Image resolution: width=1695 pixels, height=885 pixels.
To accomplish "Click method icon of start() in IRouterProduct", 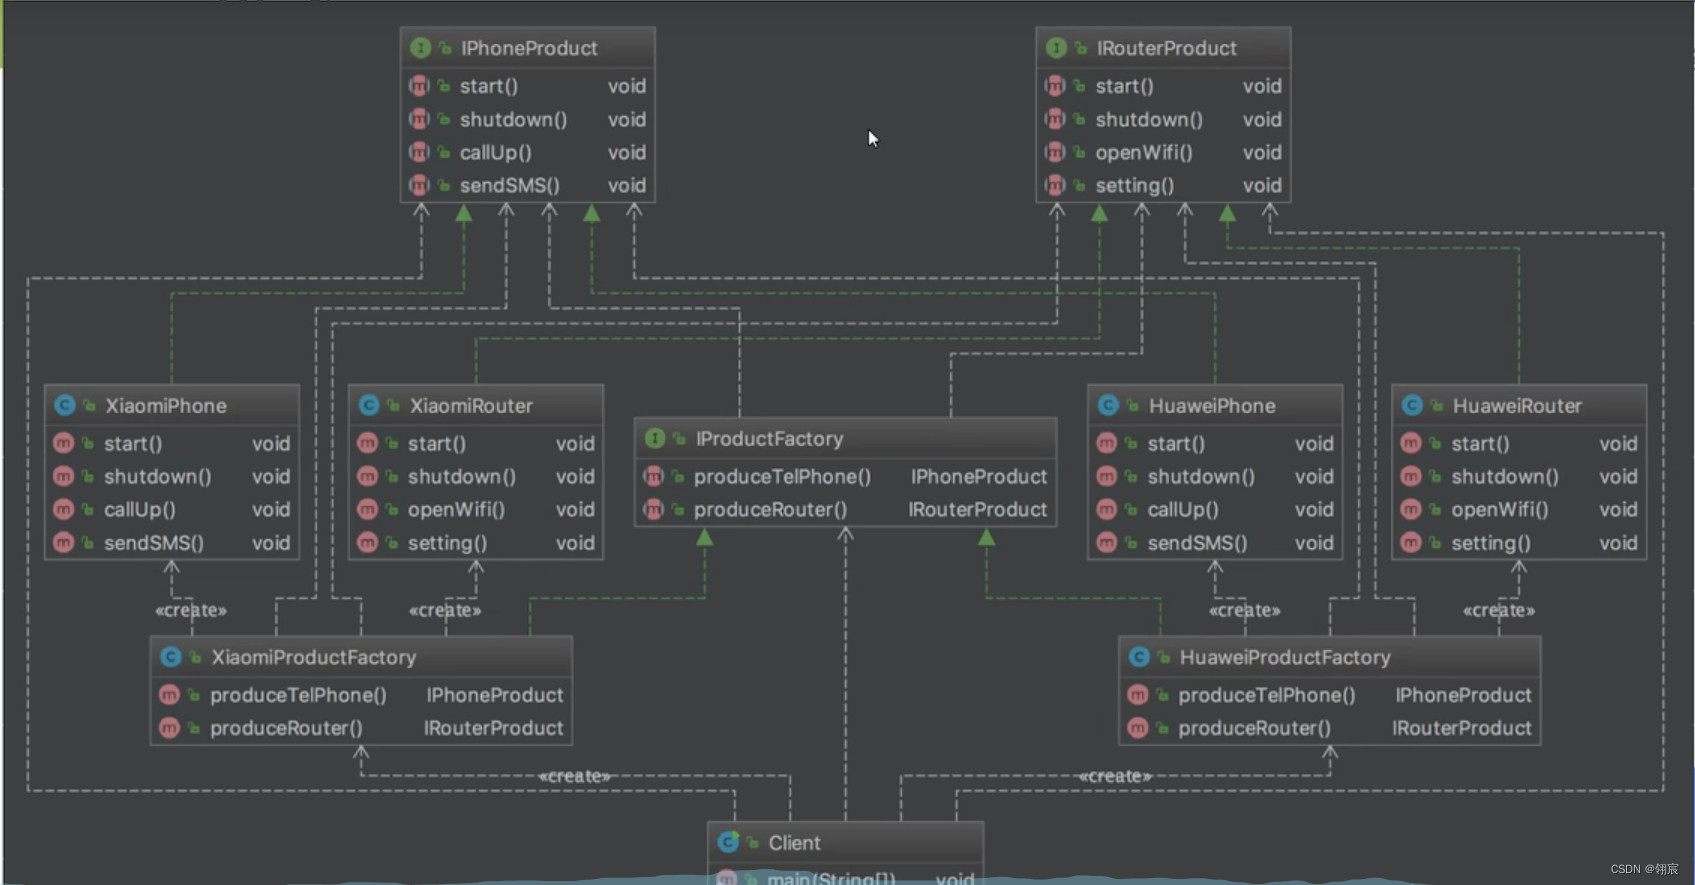I will (x=1055, y=86).
